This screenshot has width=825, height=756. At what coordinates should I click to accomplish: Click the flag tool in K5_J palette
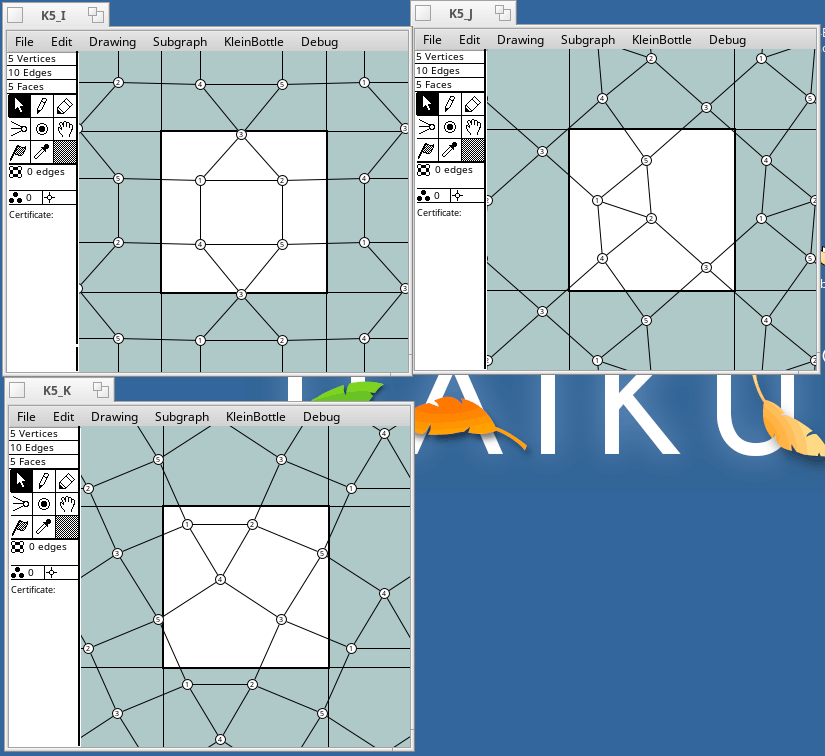[427, 150]
